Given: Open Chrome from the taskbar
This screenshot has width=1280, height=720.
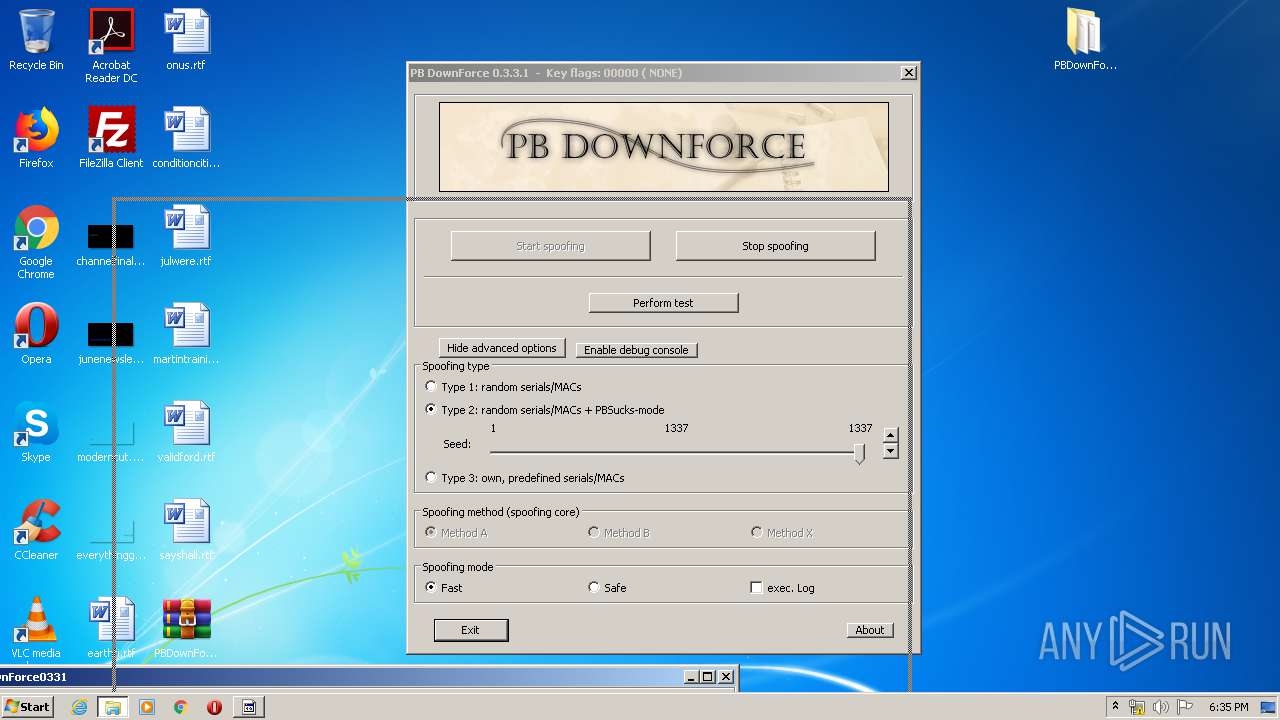Looking at the screenshot, I should [x=181, y=707].
